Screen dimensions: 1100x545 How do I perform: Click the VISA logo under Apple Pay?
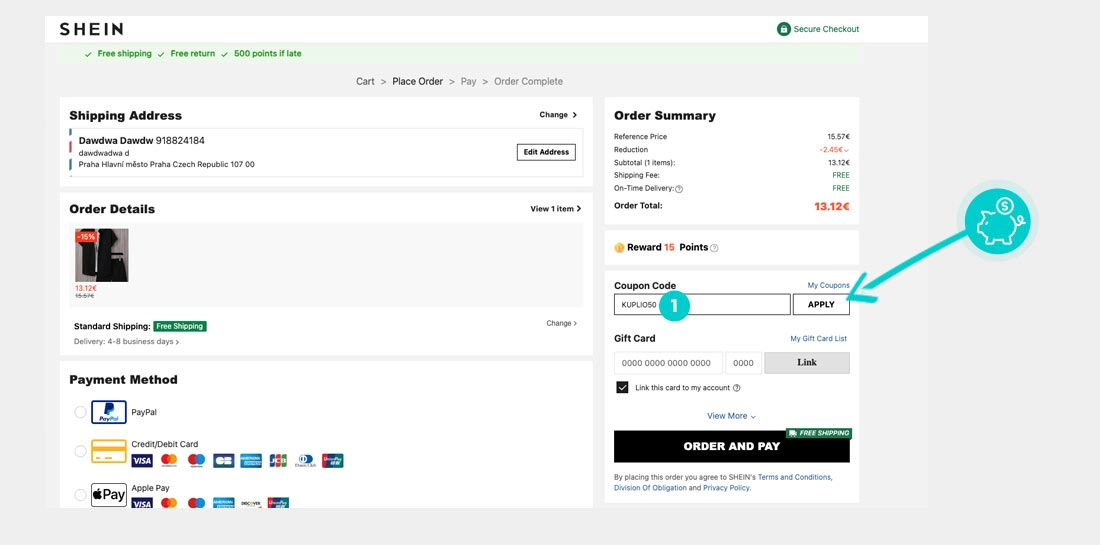[142, 503]
